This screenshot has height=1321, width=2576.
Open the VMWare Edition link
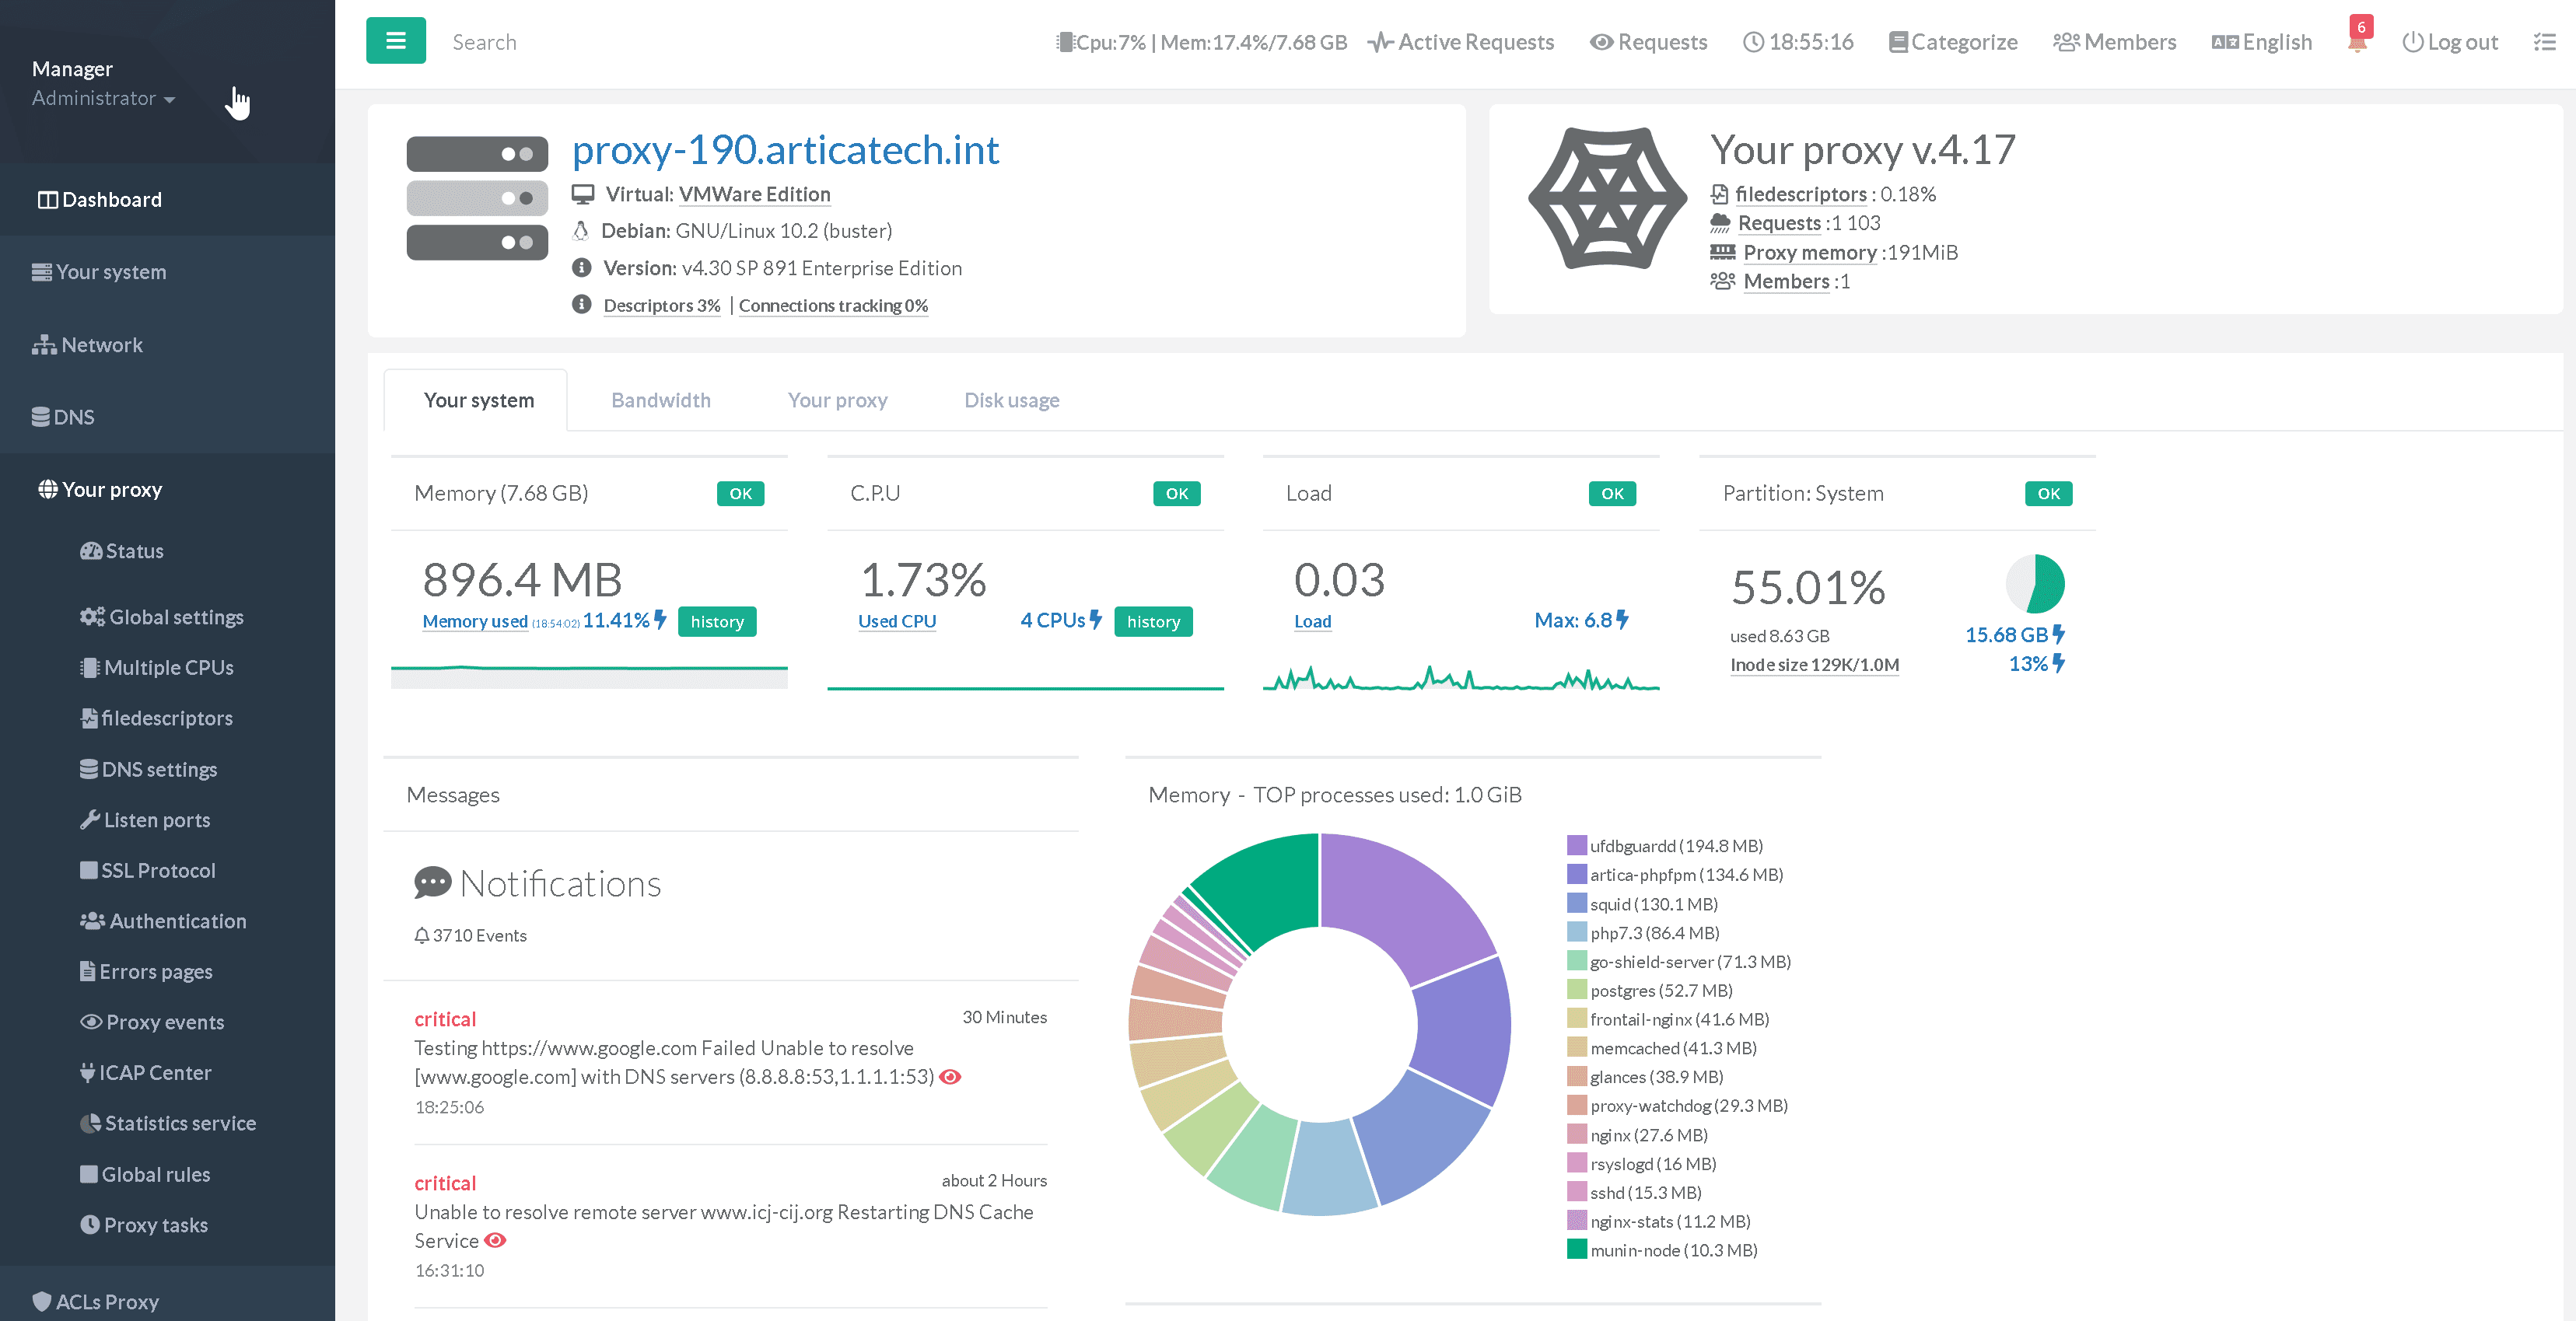pos(754,194)
